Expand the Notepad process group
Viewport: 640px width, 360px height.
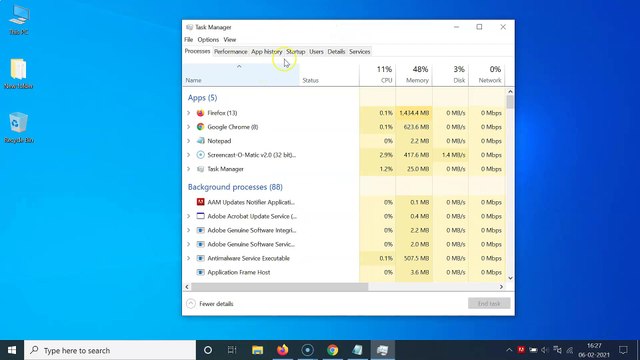coord(189,141)
